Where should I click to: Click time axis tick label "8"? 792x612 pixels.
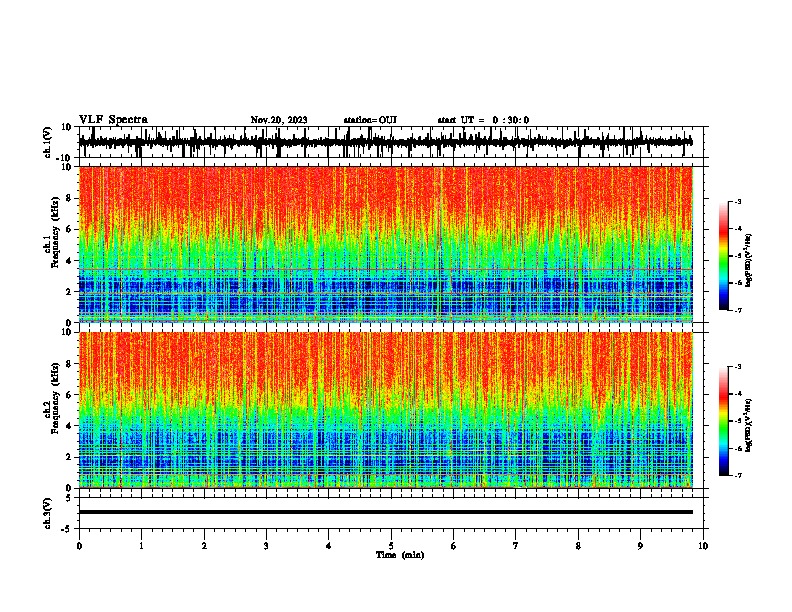(578, 546)
